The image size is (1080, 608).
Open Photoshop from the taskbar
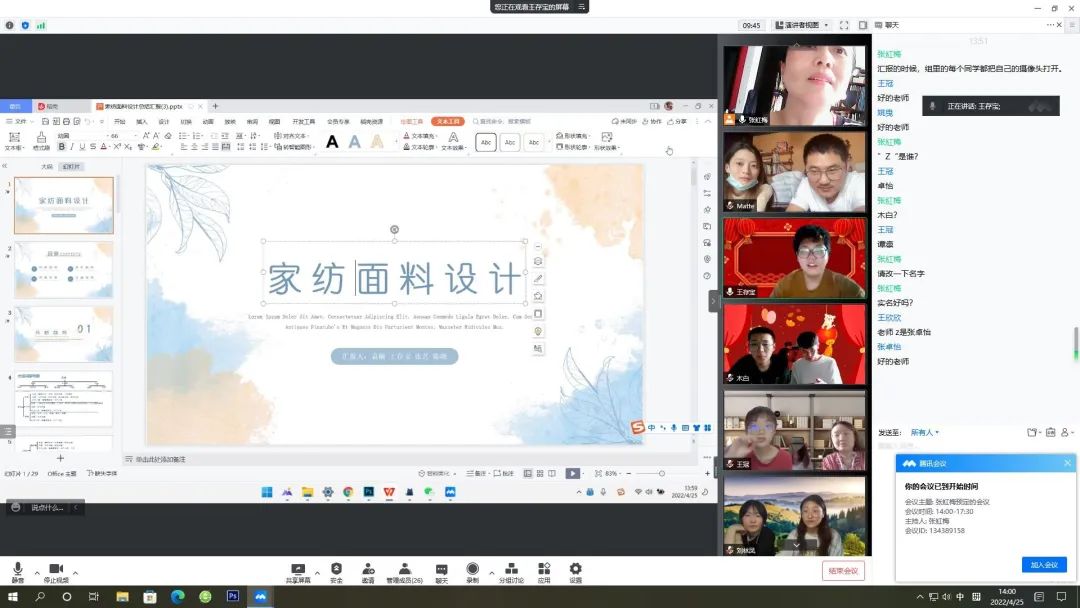pos(233,596)
